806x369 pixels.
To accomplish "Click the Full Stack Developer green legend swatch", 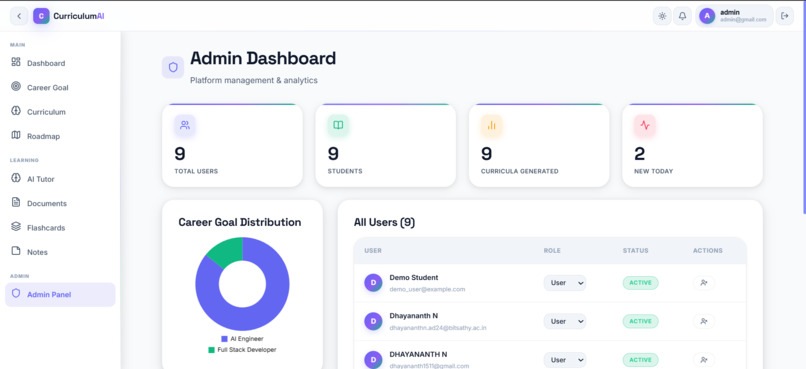I will pos(211,349).
